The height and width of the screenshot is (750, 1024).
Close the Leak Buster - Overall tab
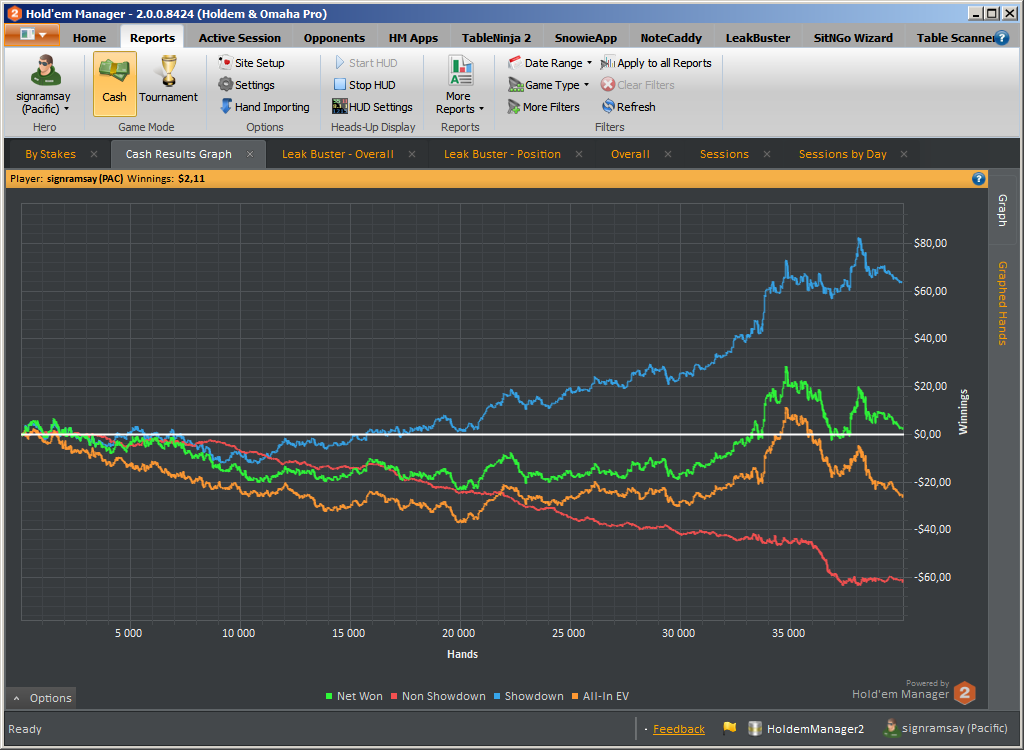[x=412, y=154]
